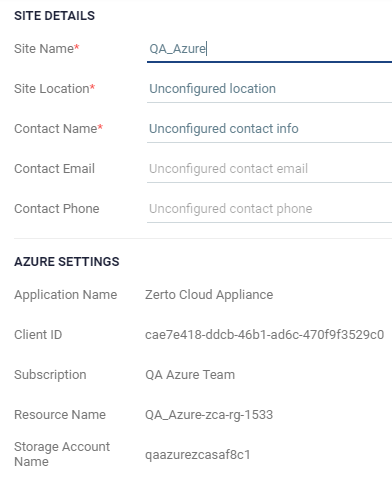Click the Contact Email label

coord(54,169)
